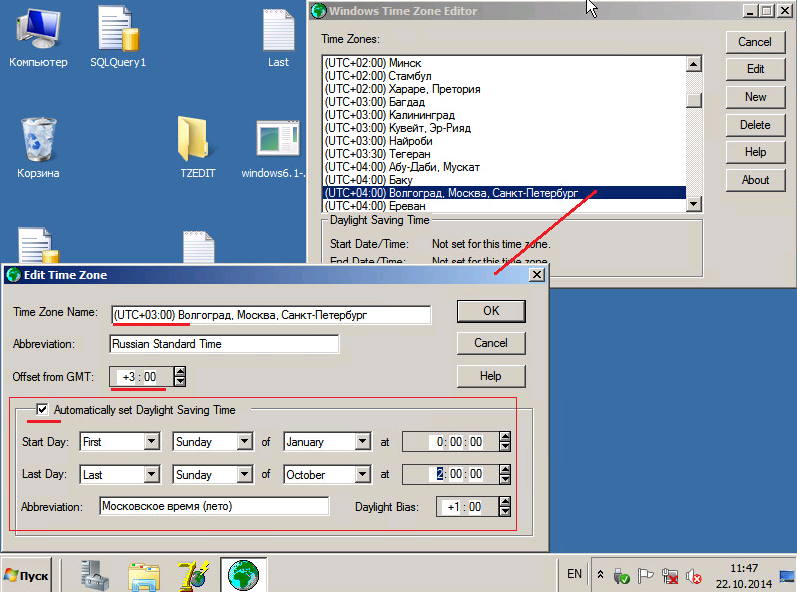The width and height of the screenshot is (797, 592).
Task: Click Help in Time Zone Editor window
Action: pos(755,152)
